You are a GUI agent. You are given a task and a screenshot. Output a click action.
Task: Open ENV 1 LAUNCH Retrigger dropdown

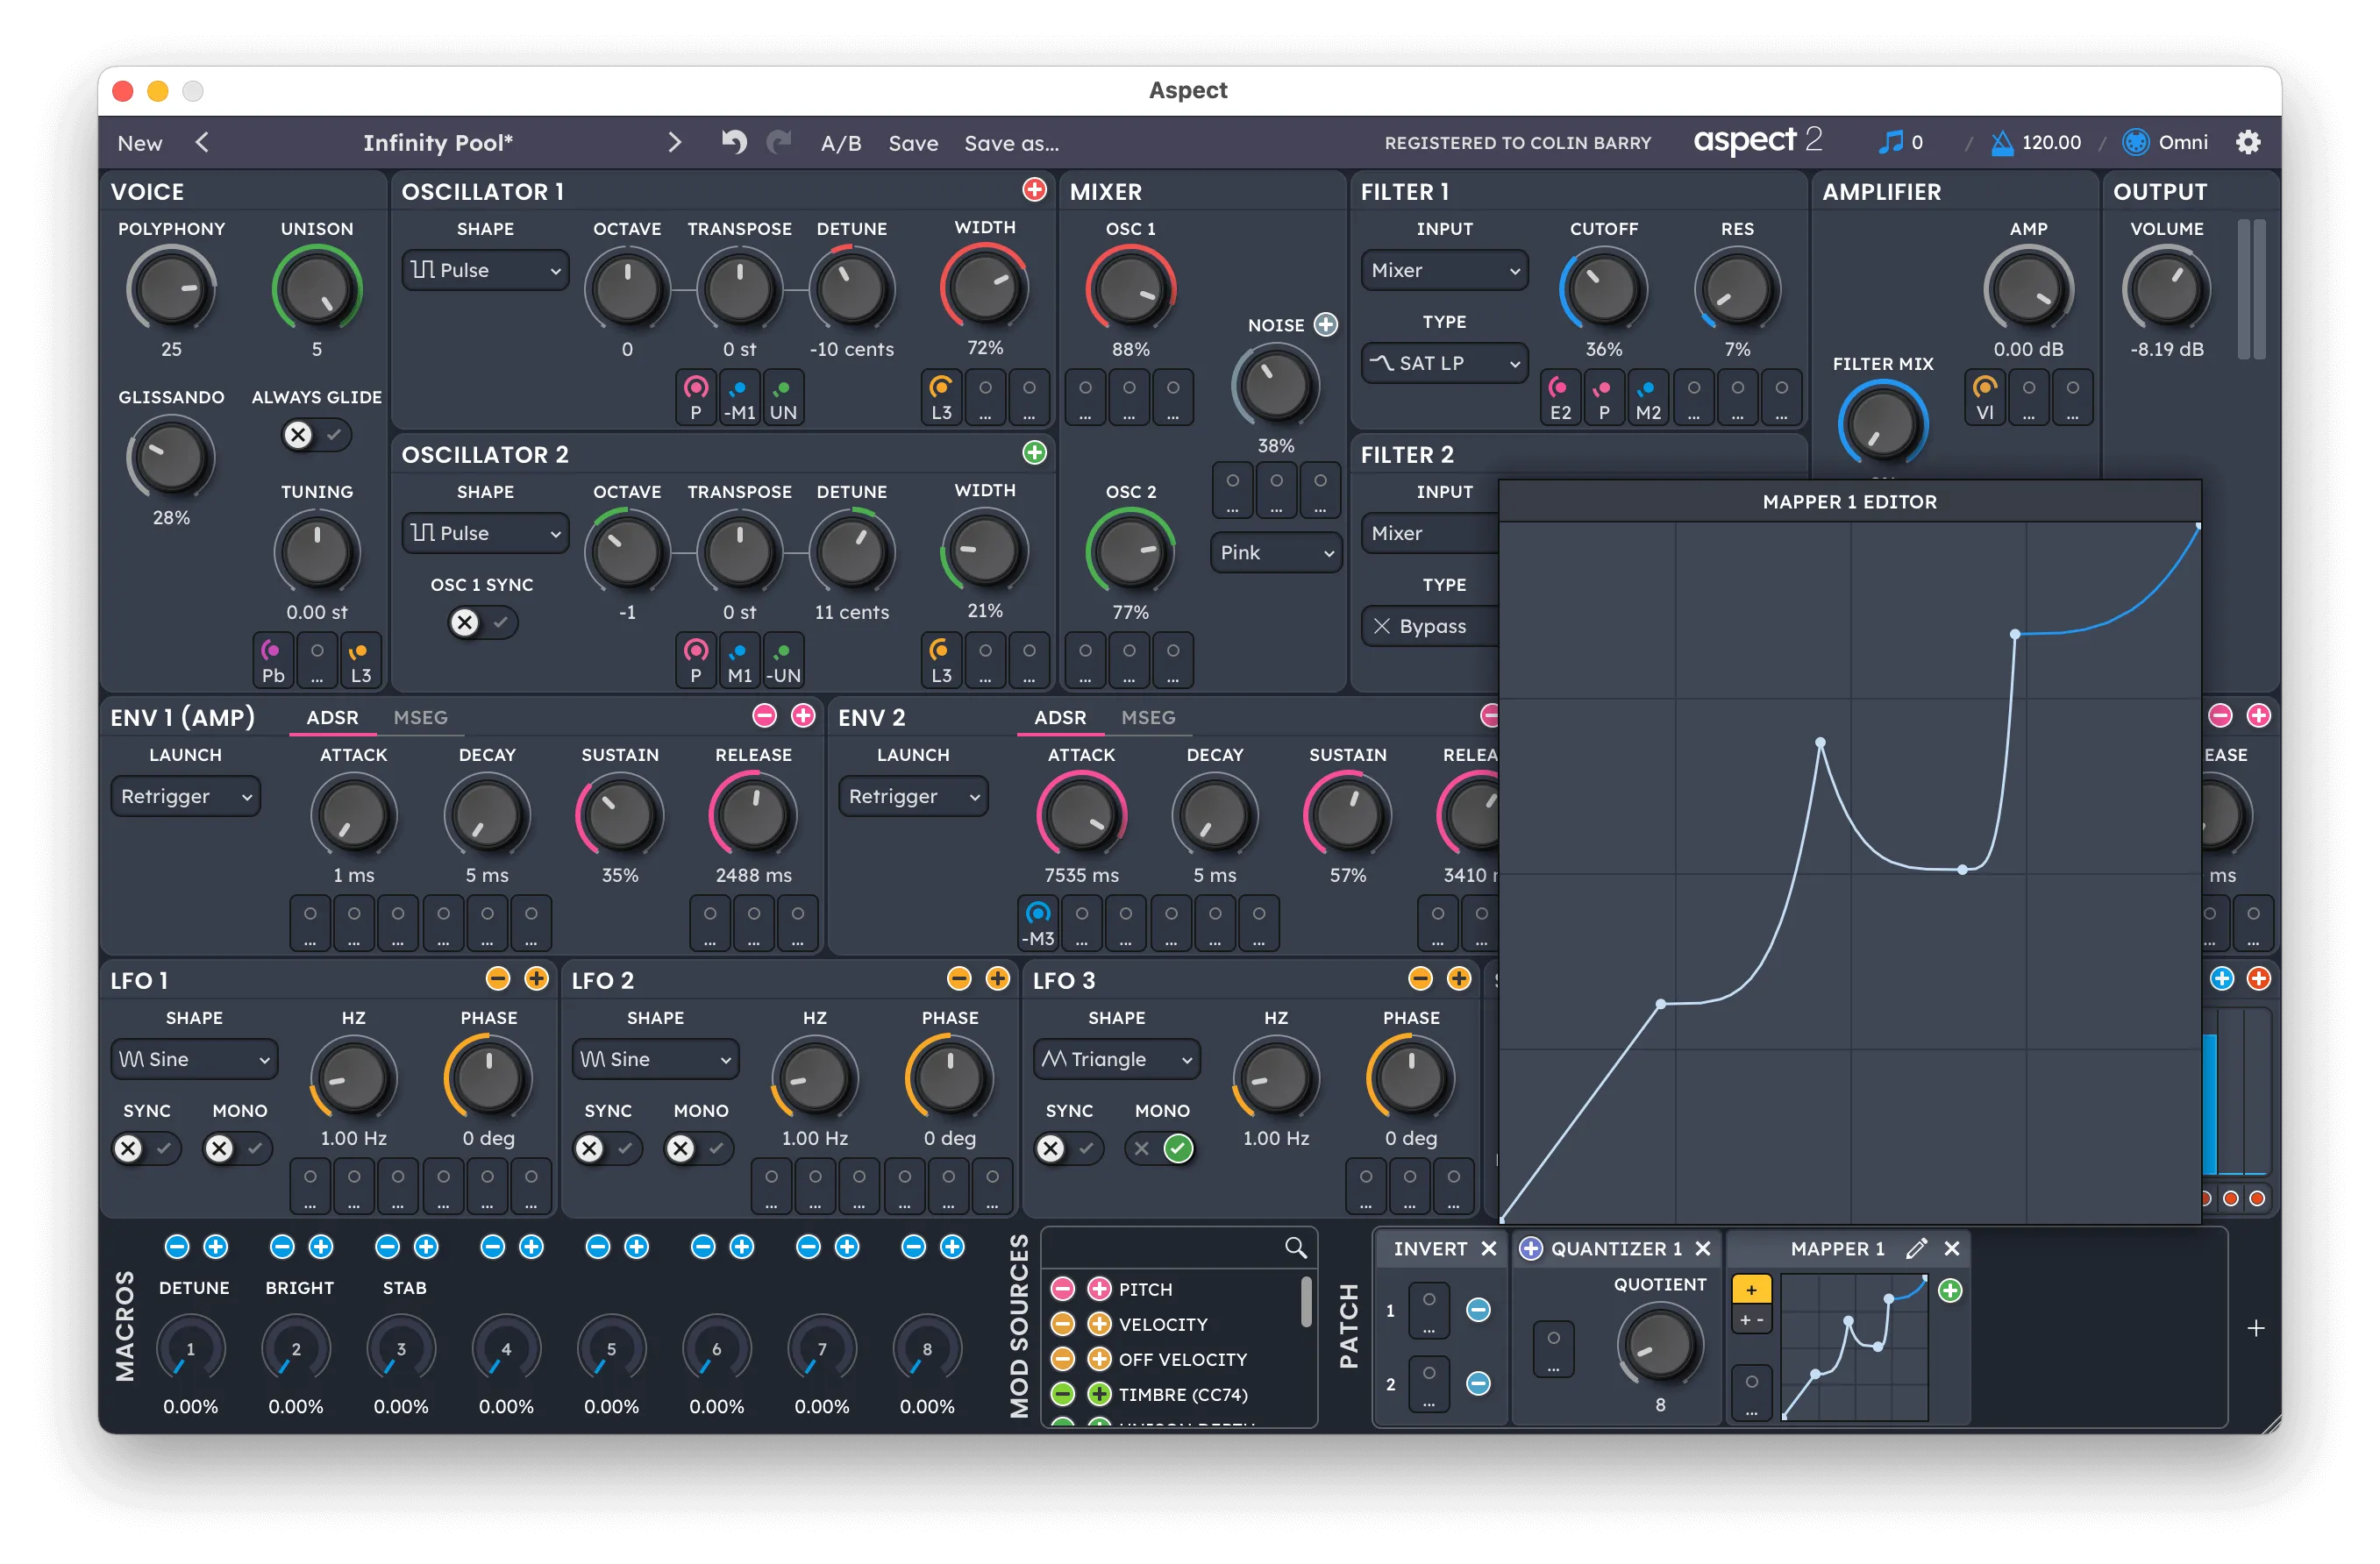coord(185,796)
